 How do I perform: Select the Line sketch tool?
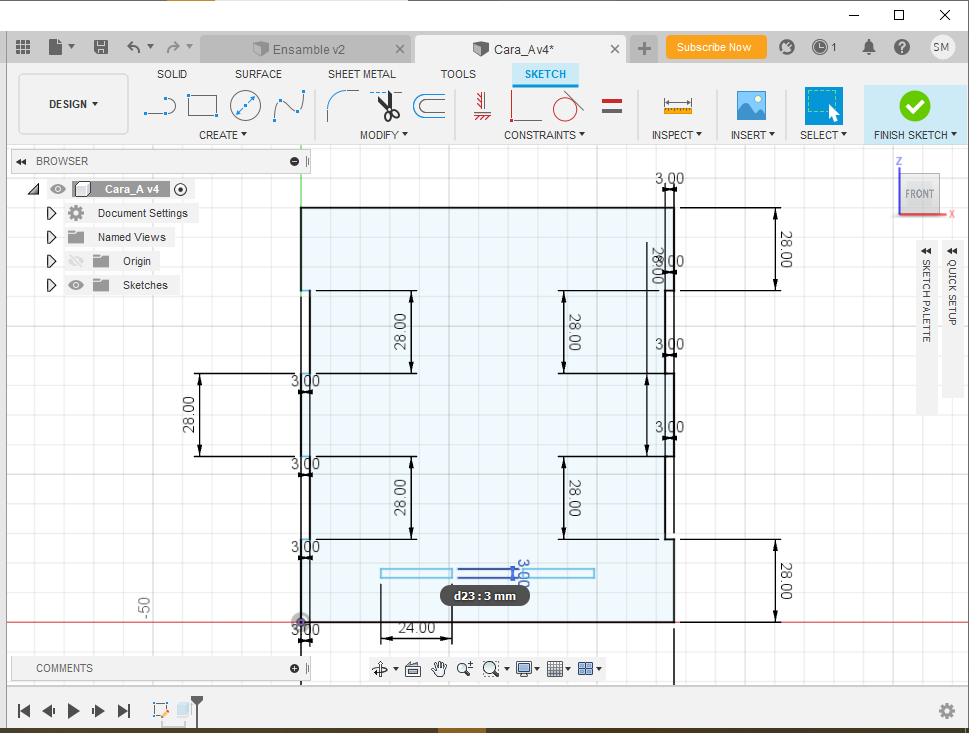click(159, 105)
